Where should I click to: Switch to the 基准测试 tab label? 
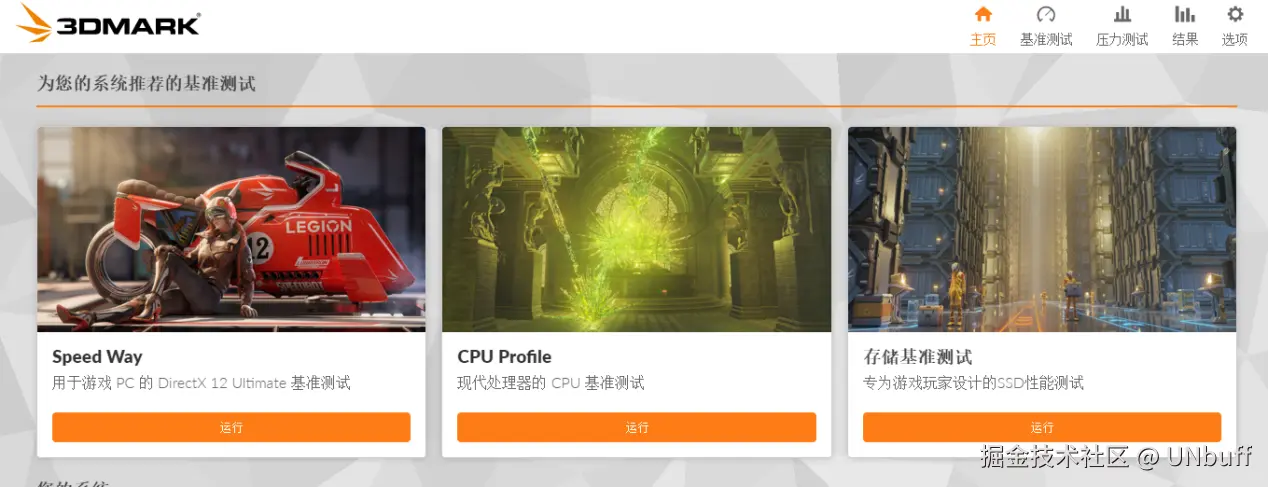1046,39
